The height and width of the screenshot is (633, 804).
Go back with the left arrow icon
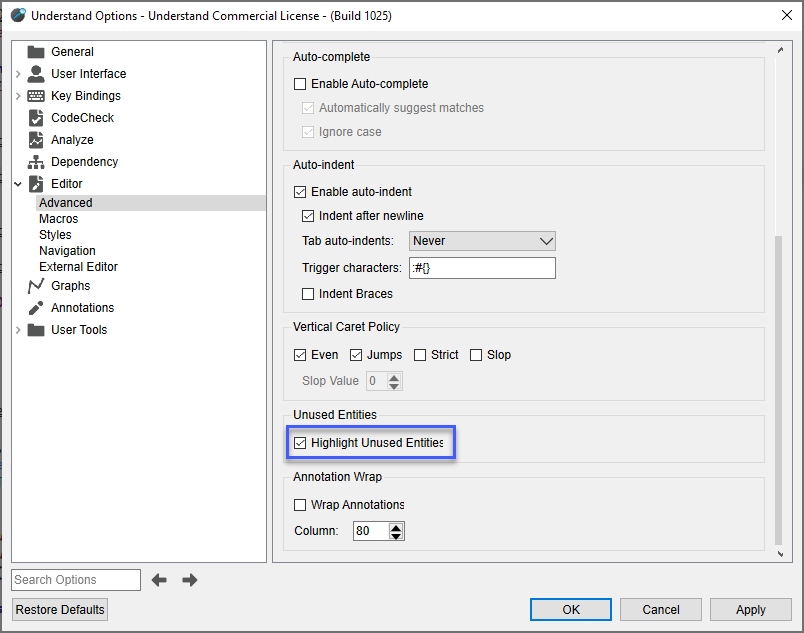tap(159, 580)
